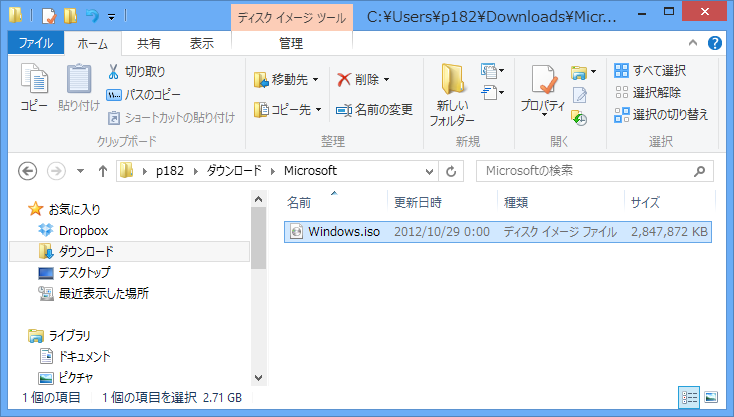This screenshot has width=734, height=417.
Task: Select Favorites (お気に入り) in navigation pane
Action: click(64, 209)
